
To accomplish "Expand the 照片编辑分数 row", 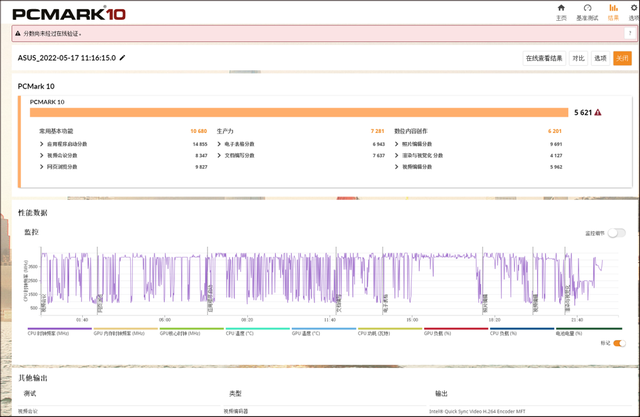I will (x=398, y=144).
